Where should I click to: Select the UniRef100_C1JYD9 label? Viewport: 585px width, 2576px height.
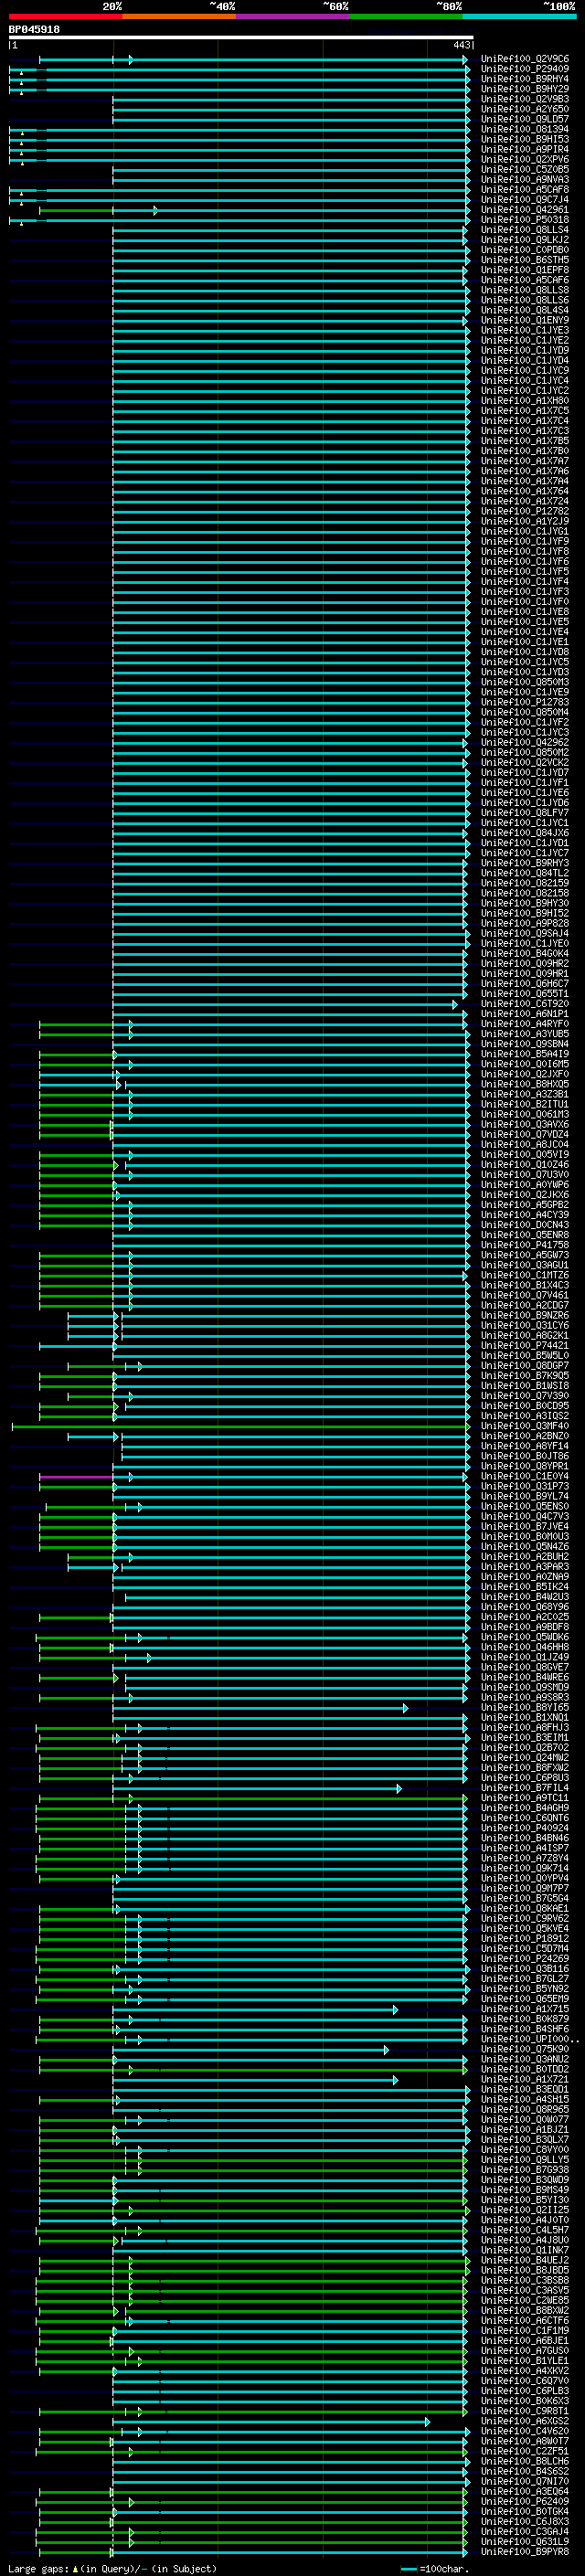pyautogui.click(x=525, y=350)
